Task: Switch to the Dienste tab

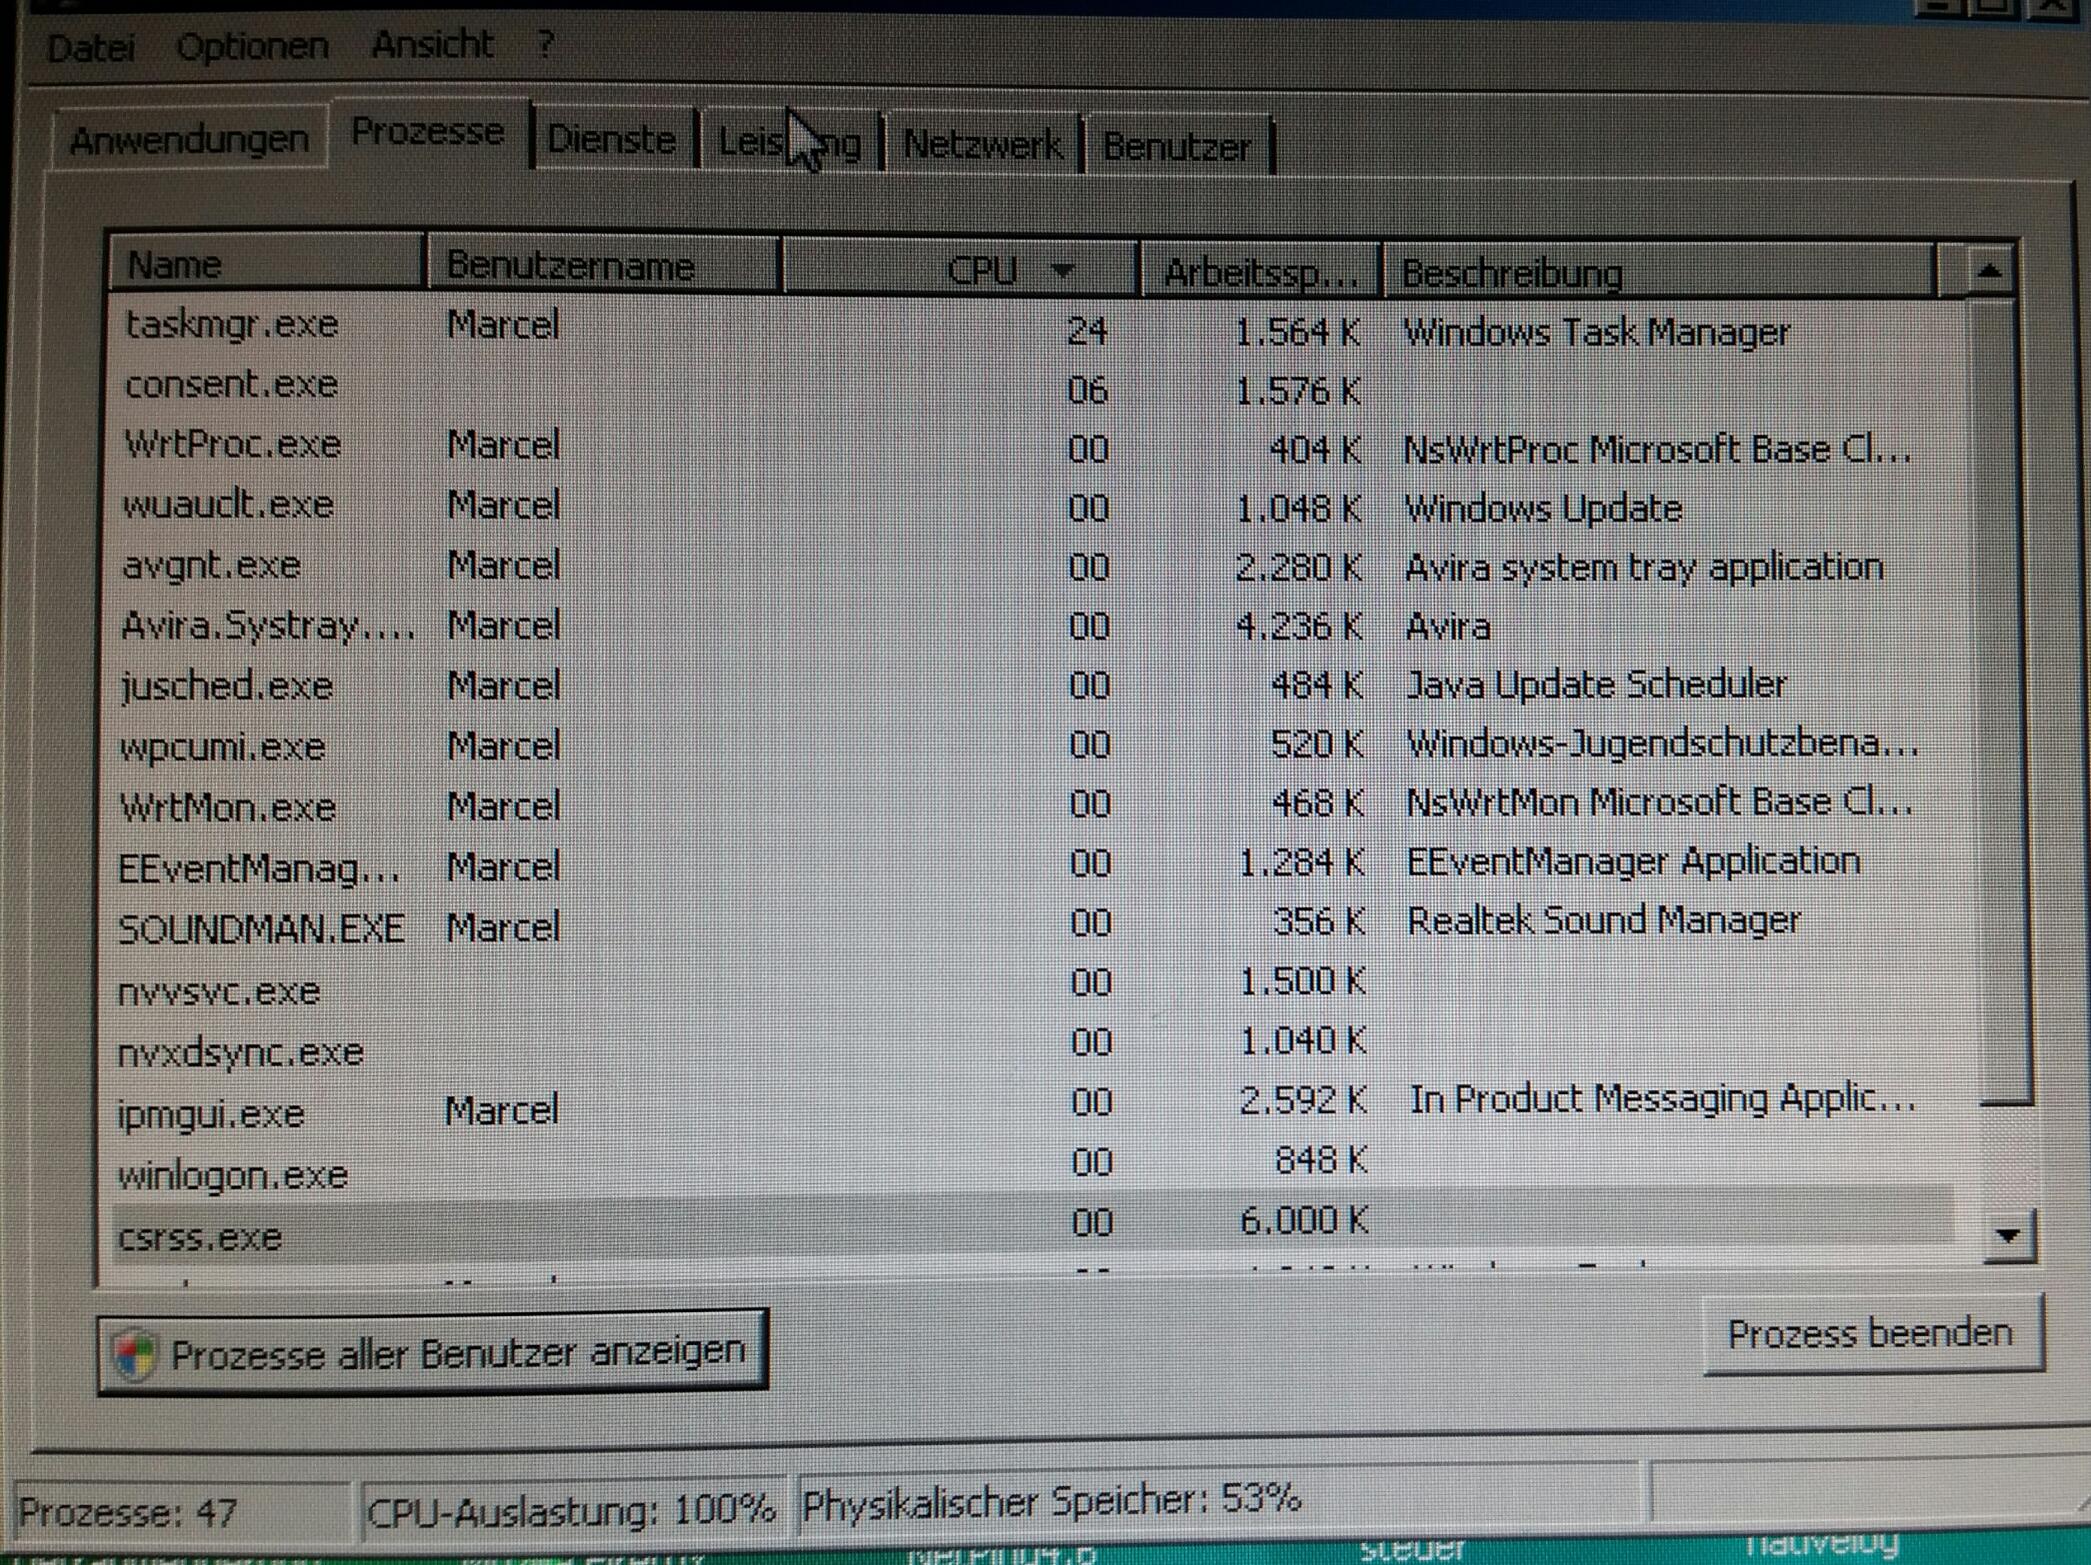Action: 611,140
